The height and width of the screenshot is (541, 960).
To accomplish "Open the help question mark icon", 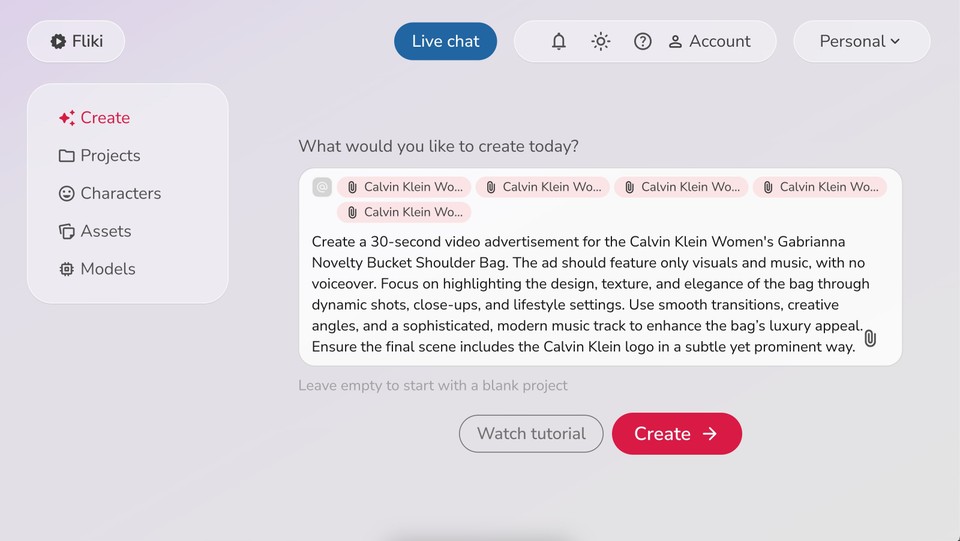I will [x=643, y=41].
